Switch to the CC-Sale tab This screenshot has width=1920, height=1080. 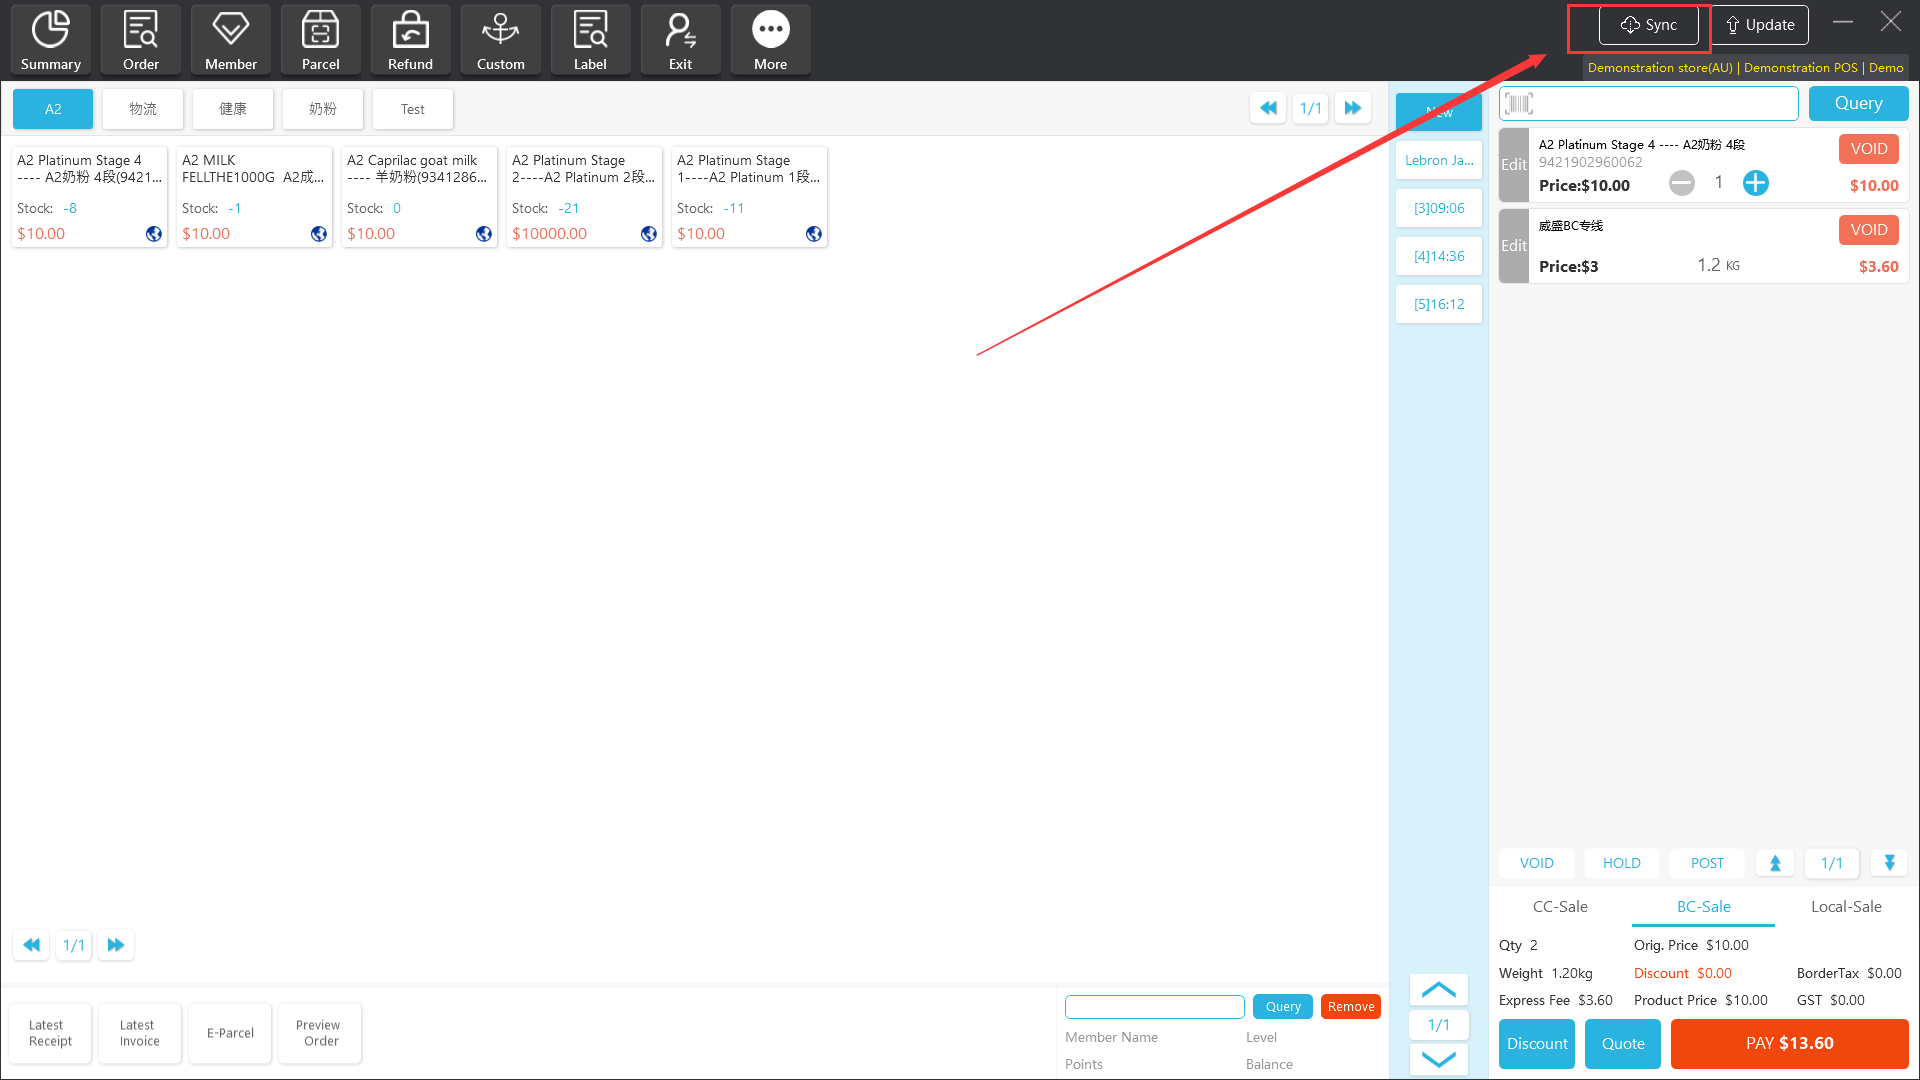[1560, 906]
